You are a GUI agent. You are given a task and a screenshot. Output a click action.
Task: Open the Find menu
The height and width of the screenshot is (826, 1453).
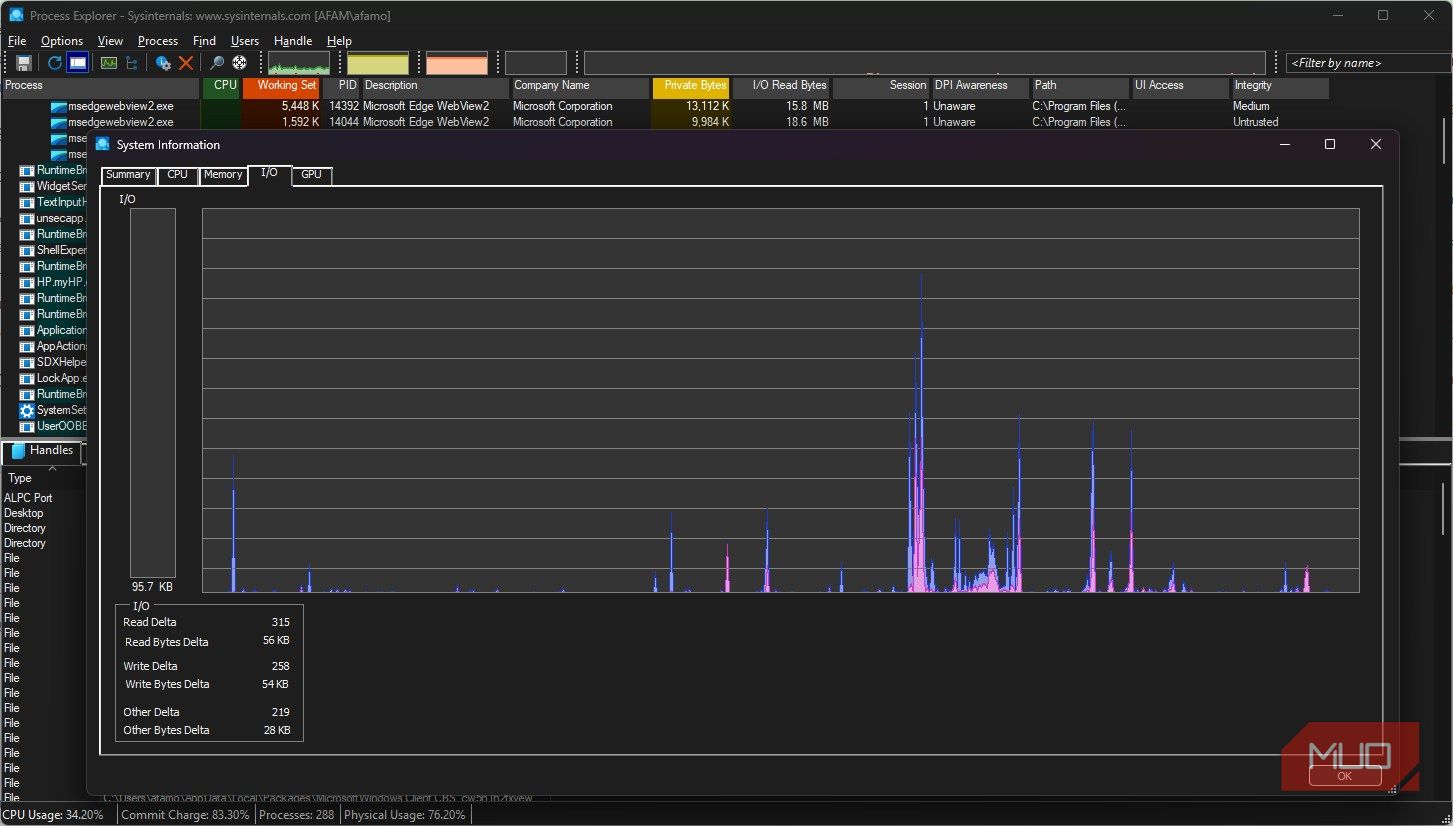pos(204,41)
